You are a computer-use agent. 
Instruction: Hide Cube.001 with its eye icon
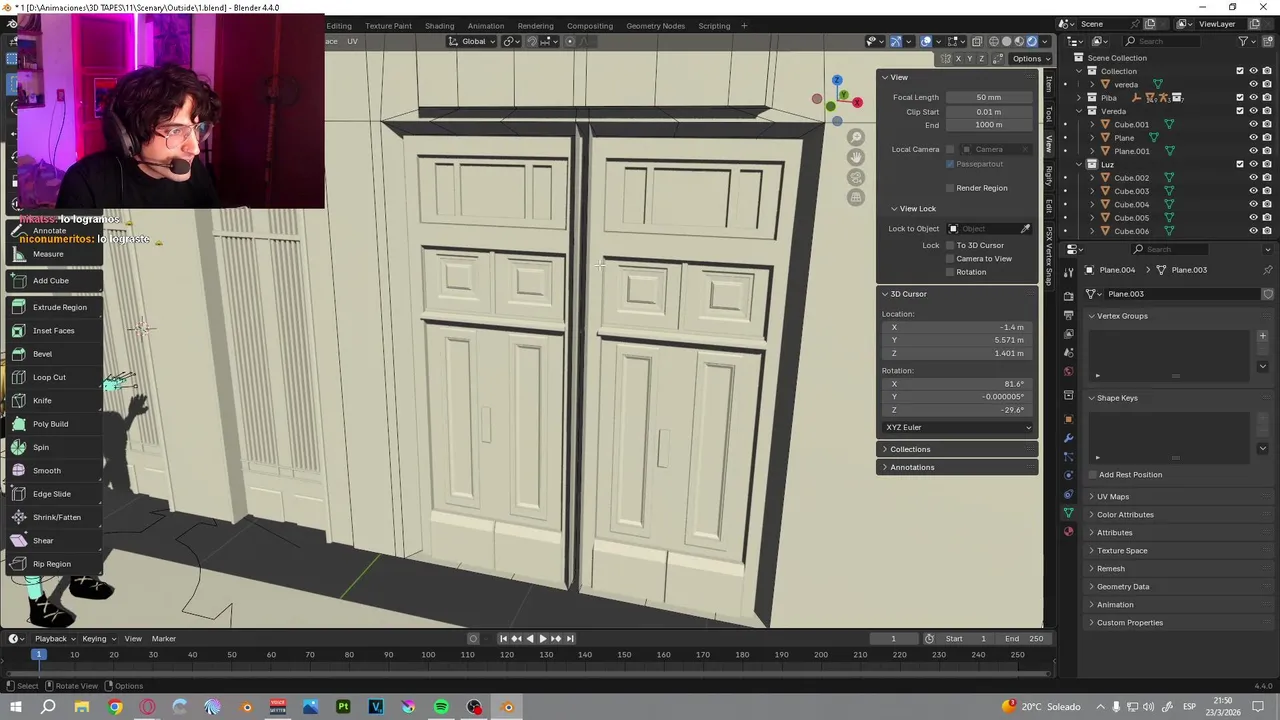(x=1253, y=124)
